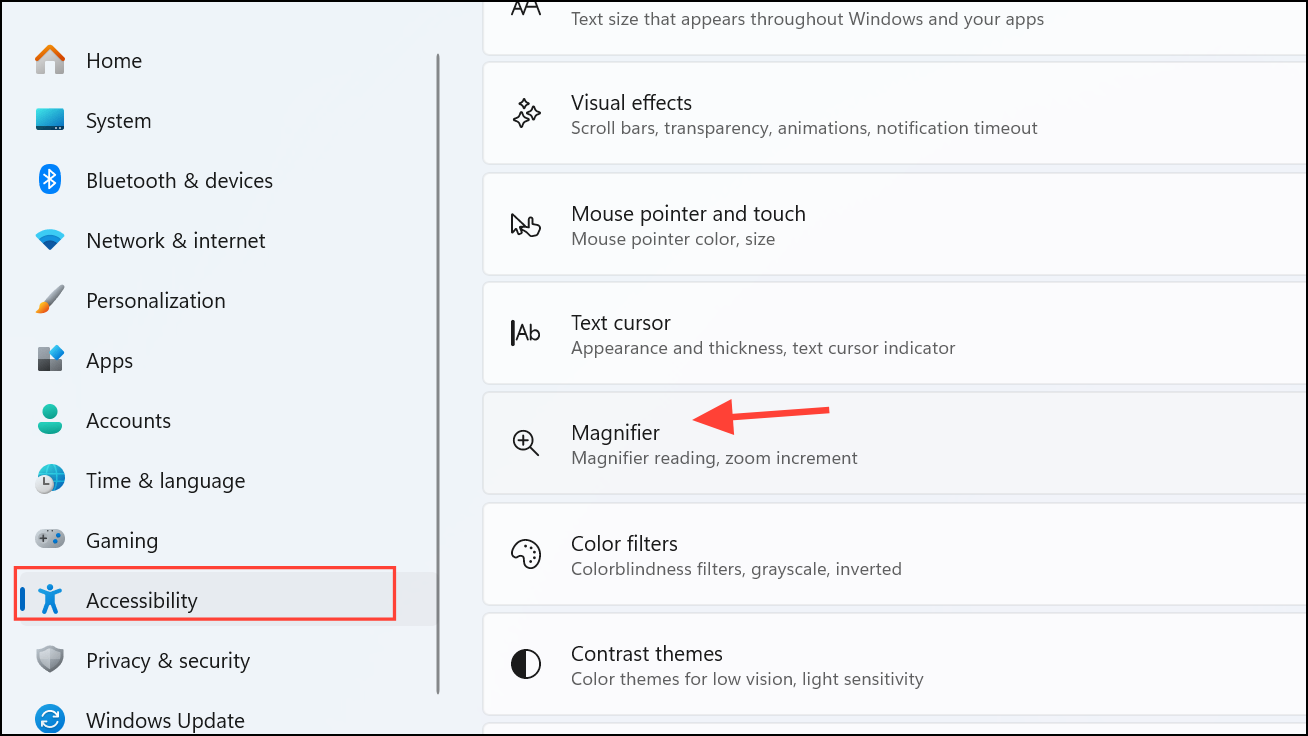Click the Accounts person icon
1308x736 pixels.
[49, 420]
